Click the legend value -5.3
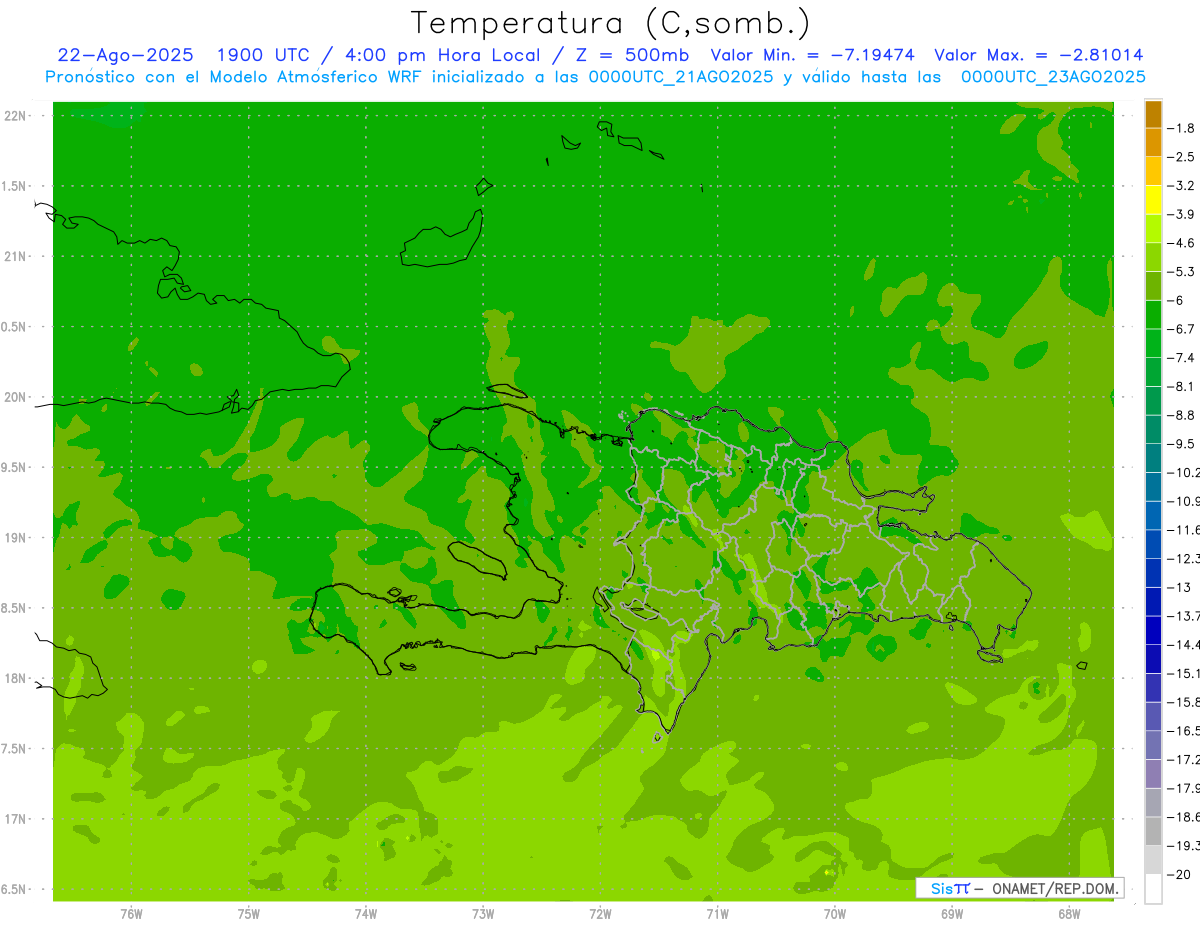 point(1183,272)
